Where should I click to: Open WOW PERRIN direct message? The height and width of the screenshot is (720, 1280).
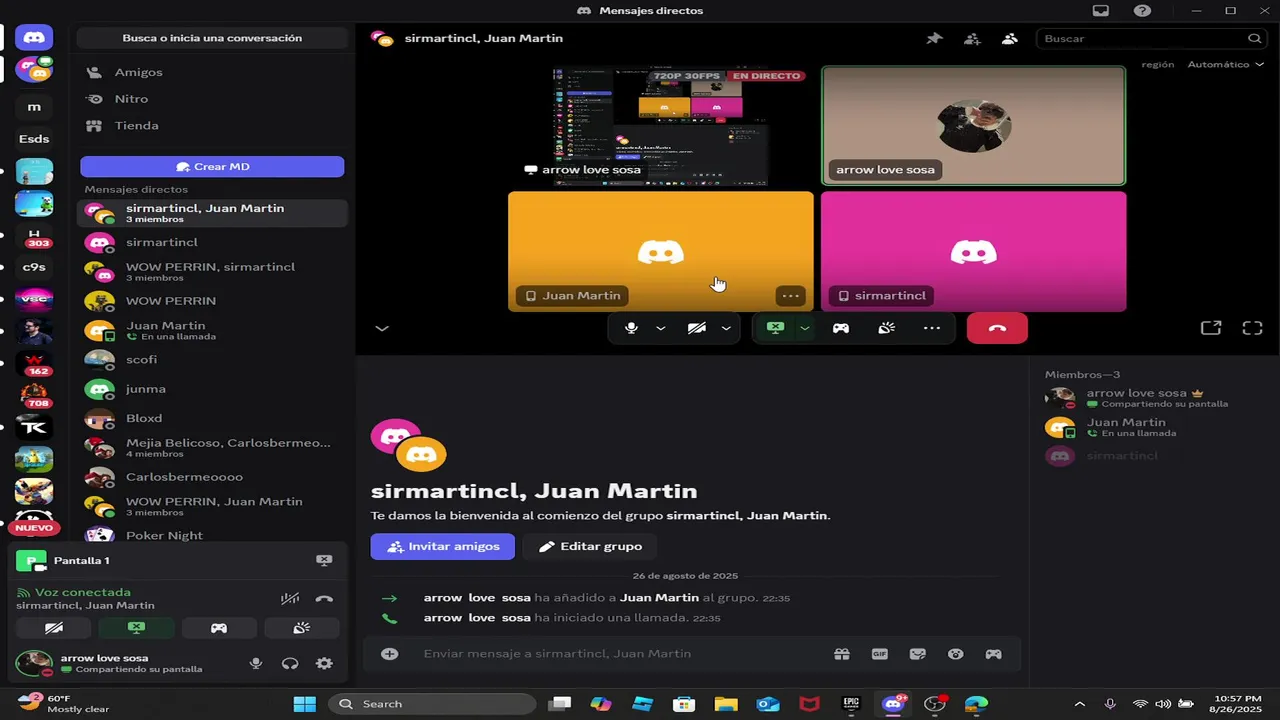click(x=212, y=301)
